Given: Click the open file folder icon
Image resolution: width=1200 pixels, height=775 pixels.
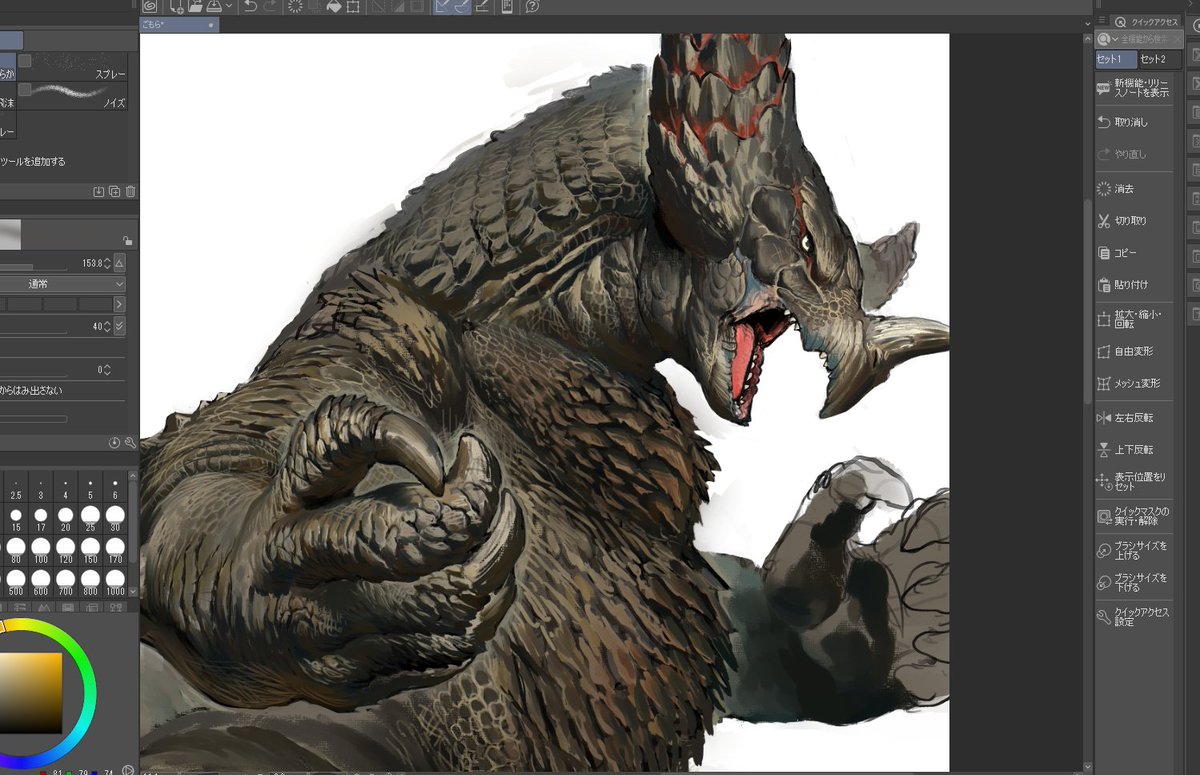Looking at the screenshot, I should [196, 6].
